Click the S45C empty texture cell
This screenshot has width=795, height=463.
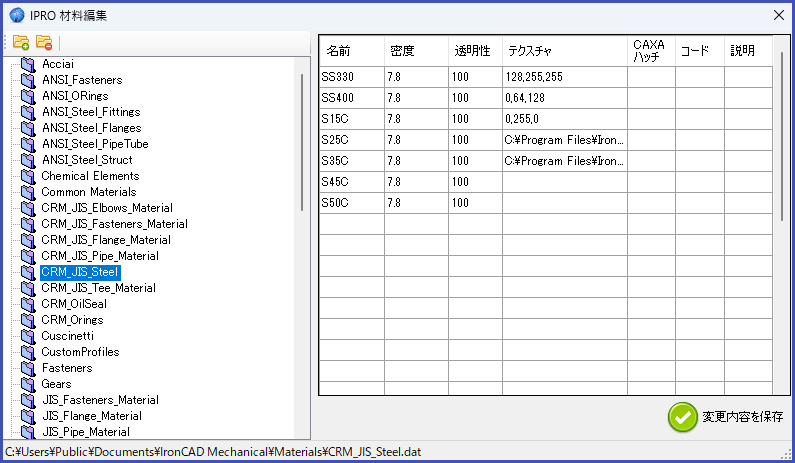point(565,182)
